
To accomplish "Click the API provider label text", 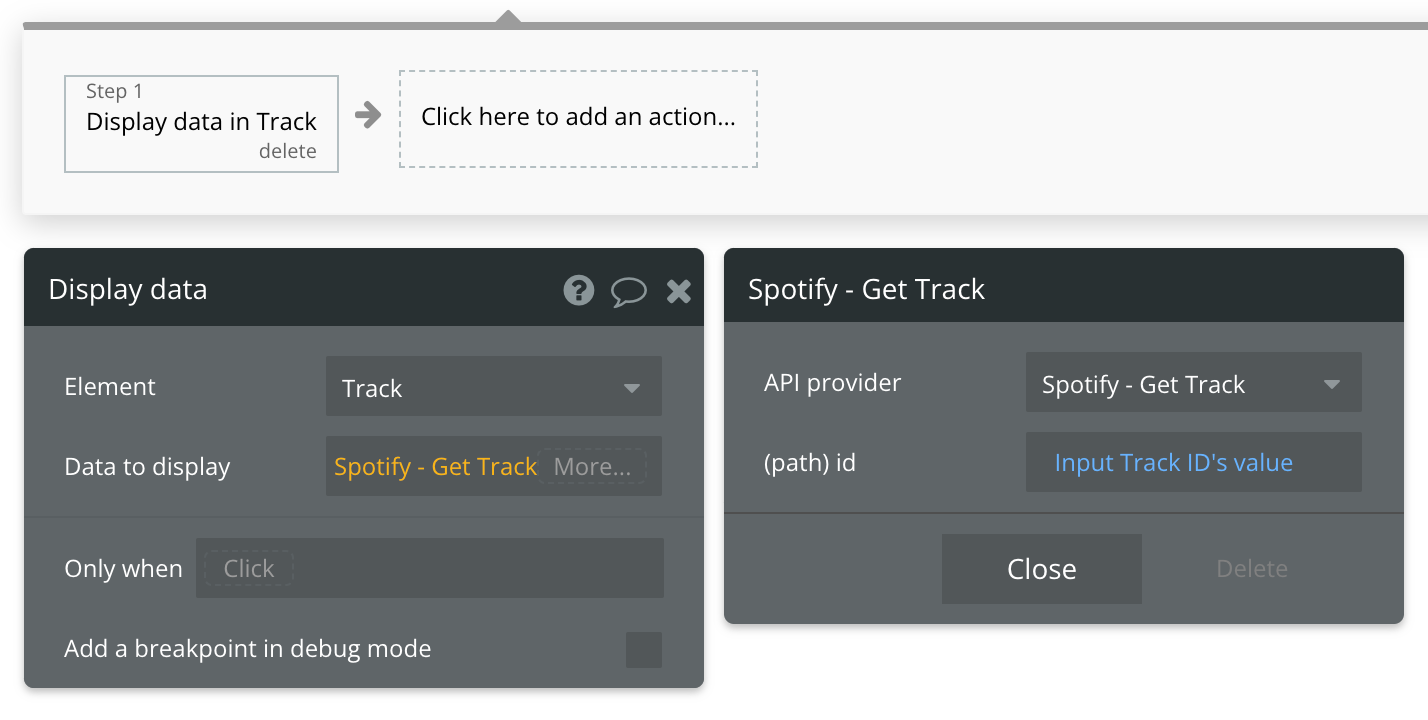I will click(x=832, y=383).
